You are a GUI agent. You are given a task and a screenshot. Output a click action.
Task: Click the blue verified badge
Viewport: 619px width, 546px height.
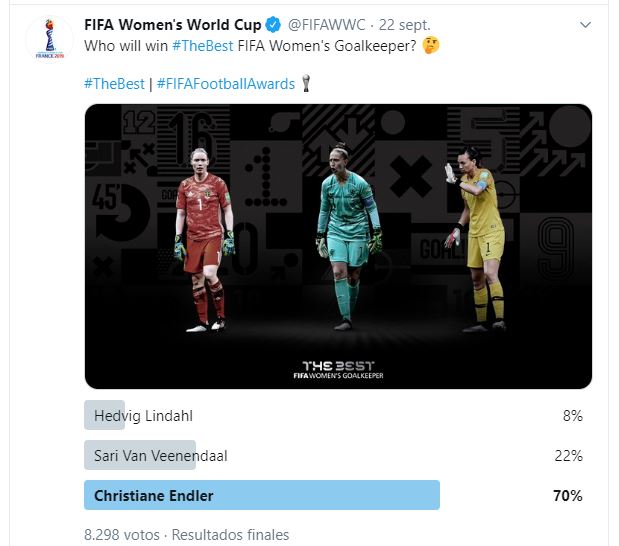click(273, 25)
